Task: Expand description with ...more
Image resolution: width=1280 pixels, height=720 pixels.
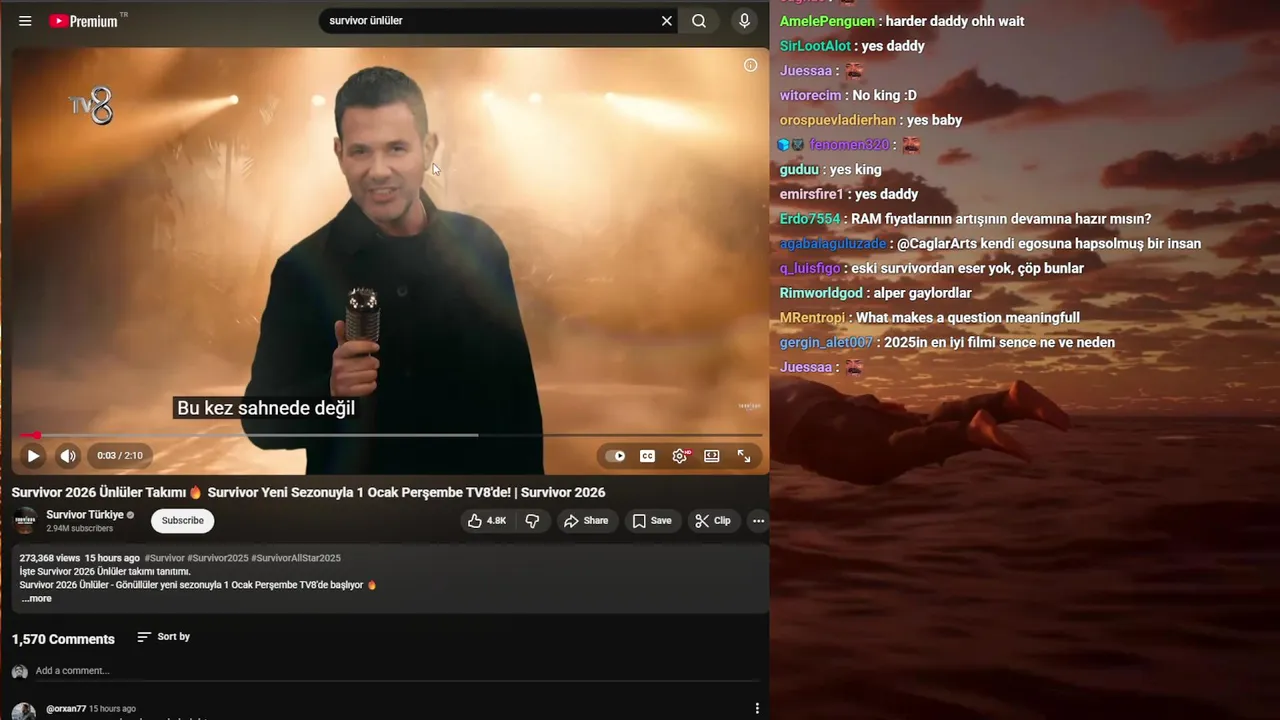Action: (x=37, y=599)
